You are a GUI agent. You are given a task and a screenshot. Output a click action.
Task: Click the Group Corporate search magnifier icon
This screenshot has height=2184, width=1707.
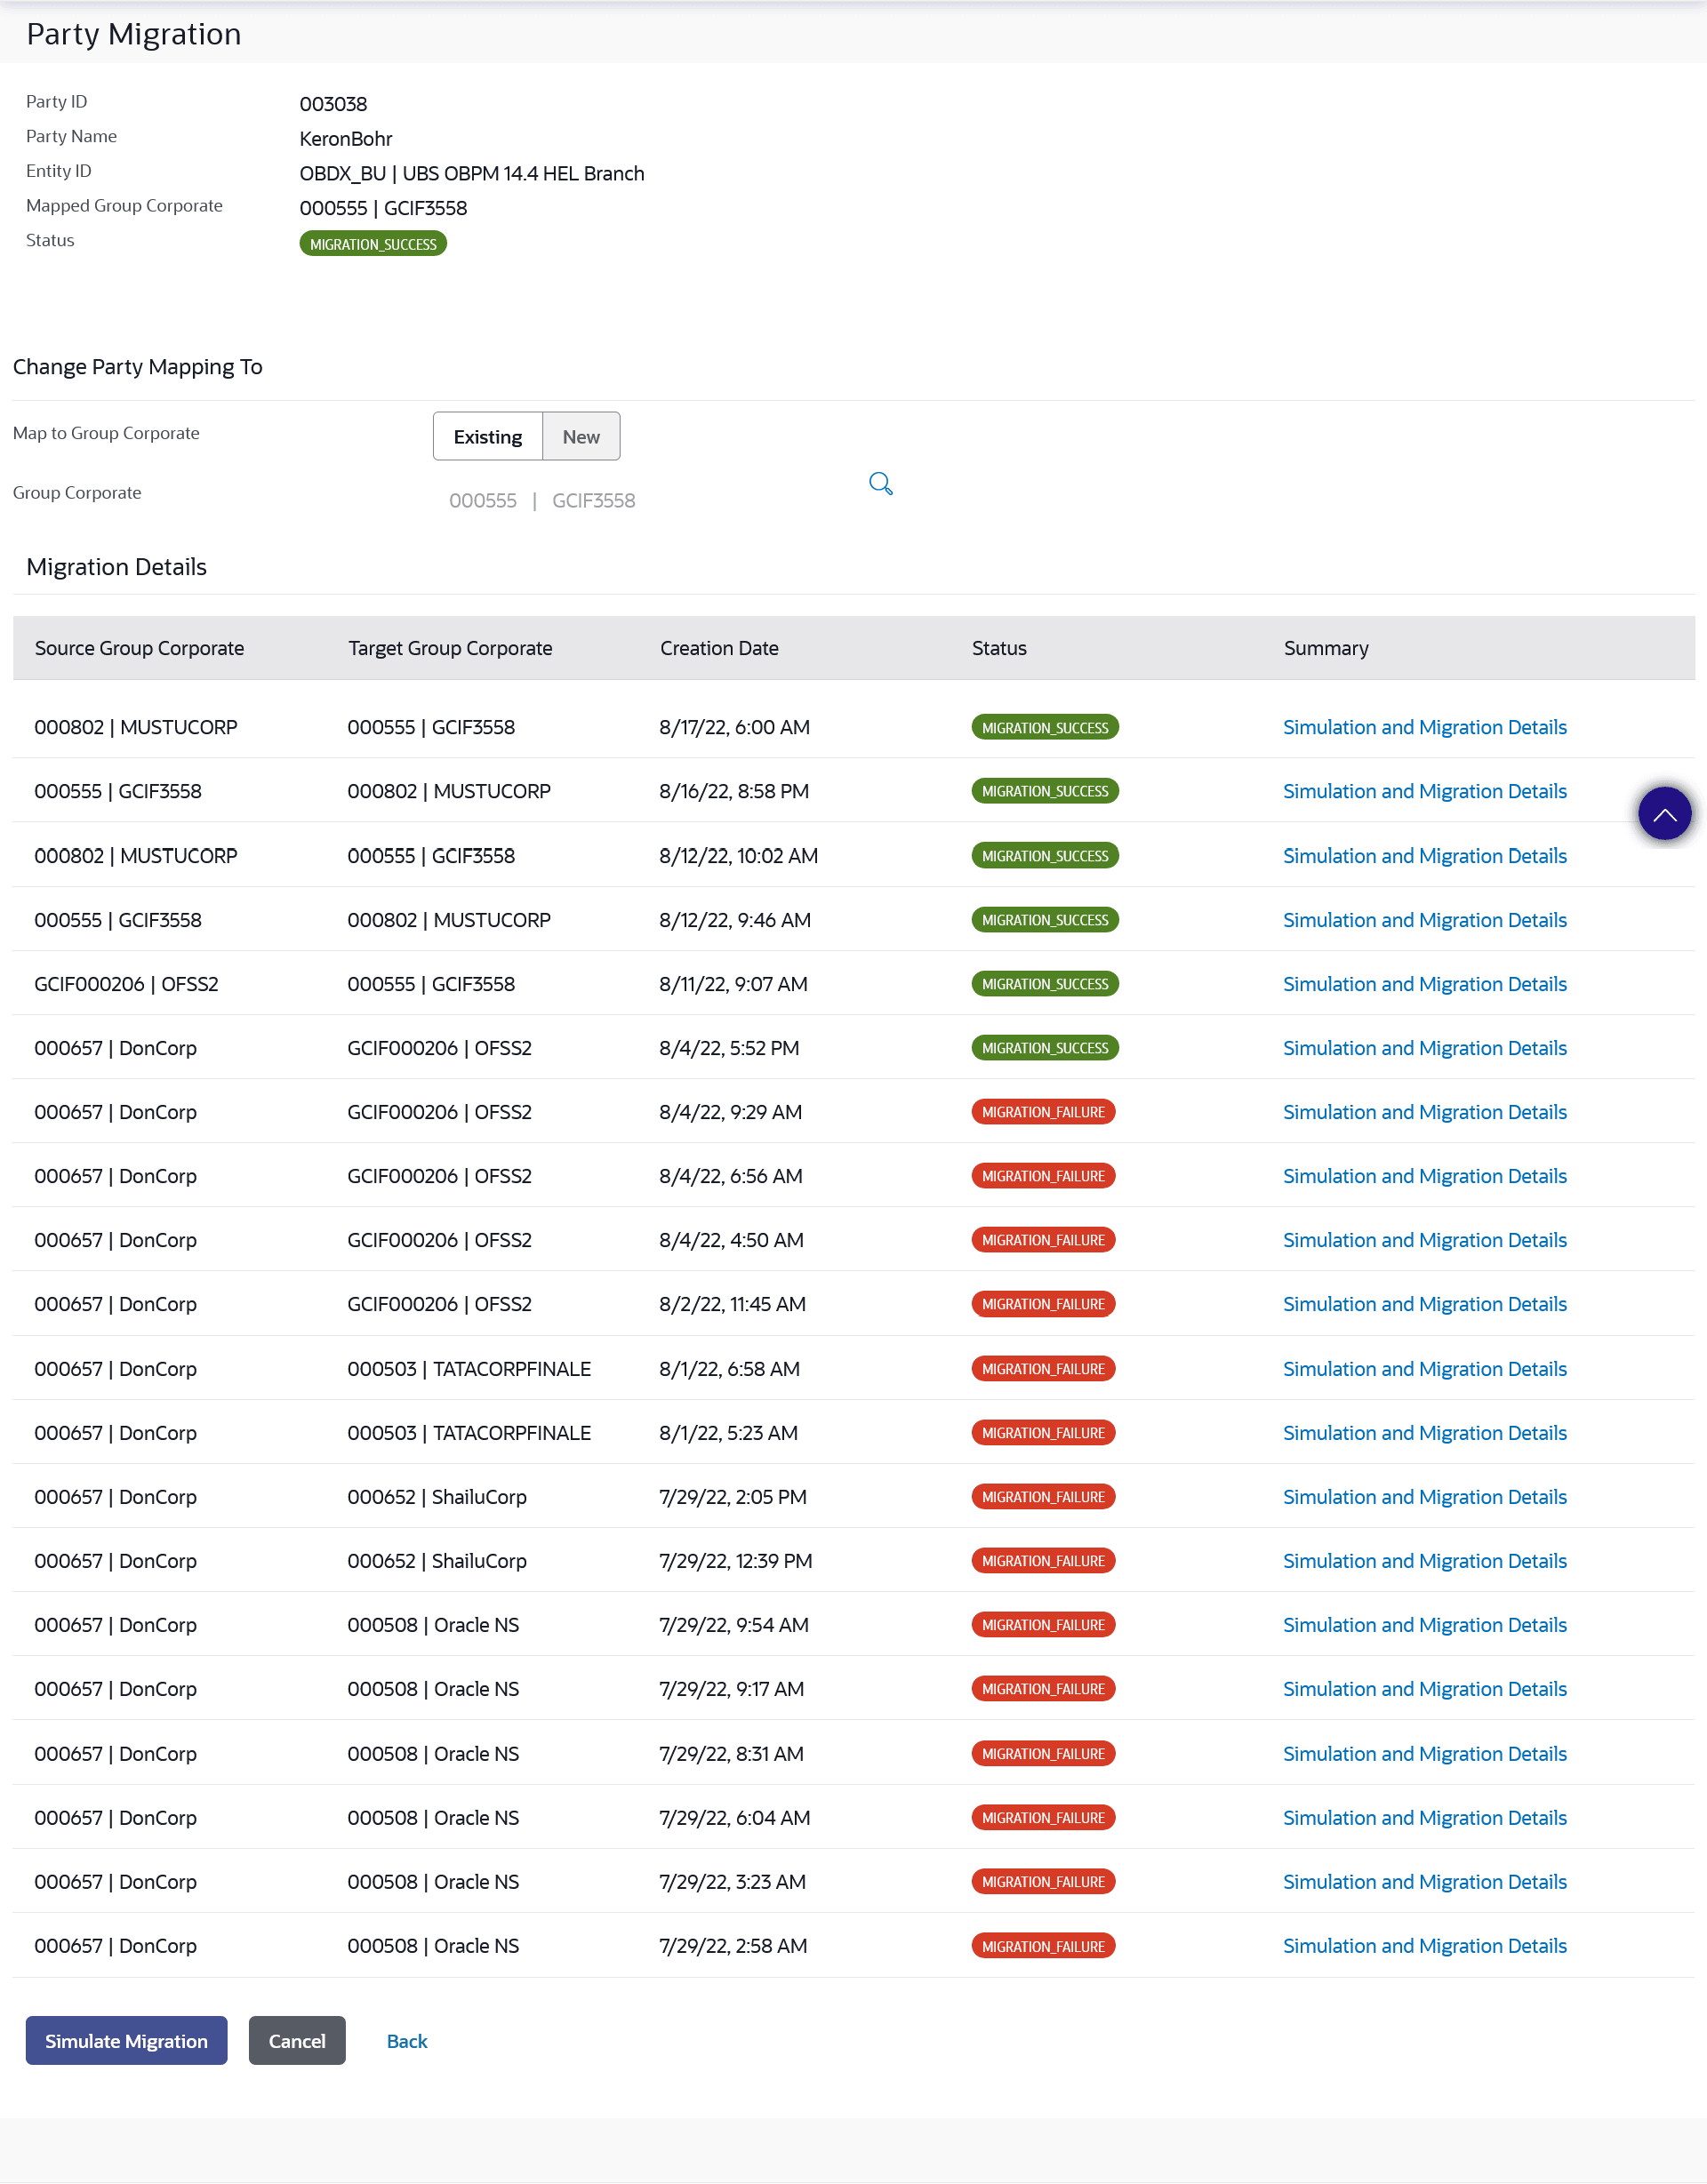(880, 484)
